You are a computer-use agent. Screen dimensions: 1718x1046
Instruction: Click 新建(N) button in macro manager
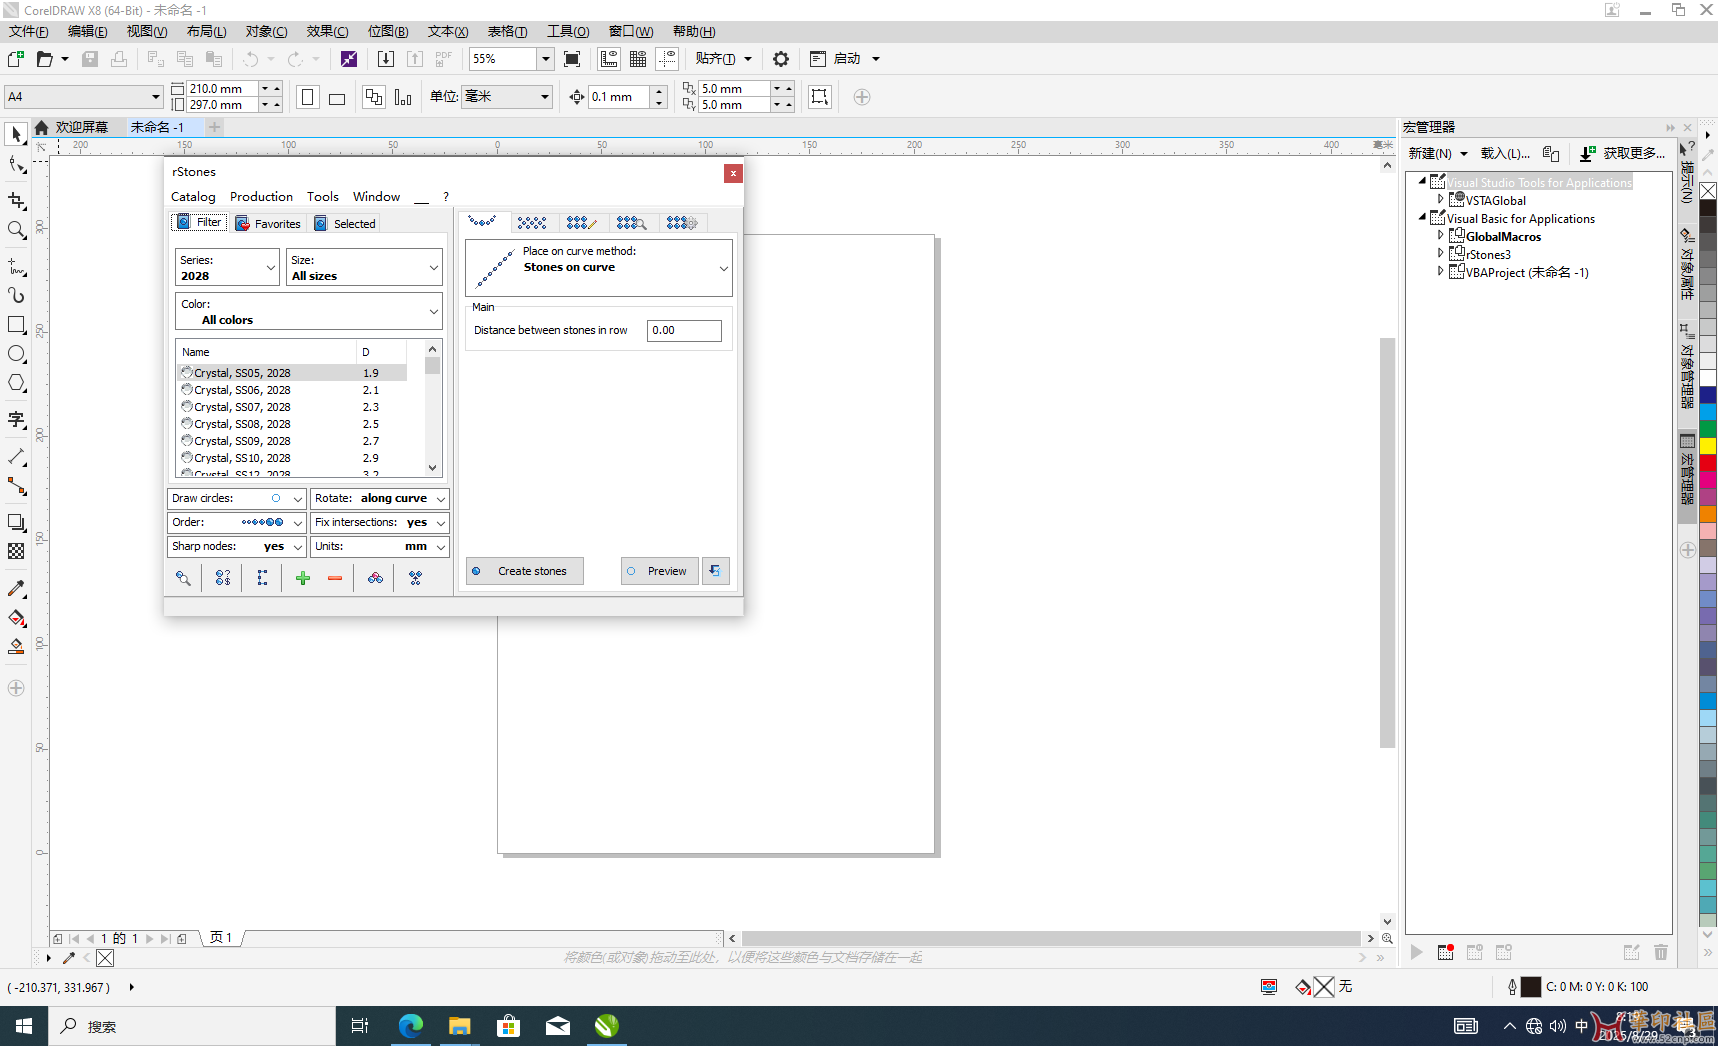pos(1438,153)
